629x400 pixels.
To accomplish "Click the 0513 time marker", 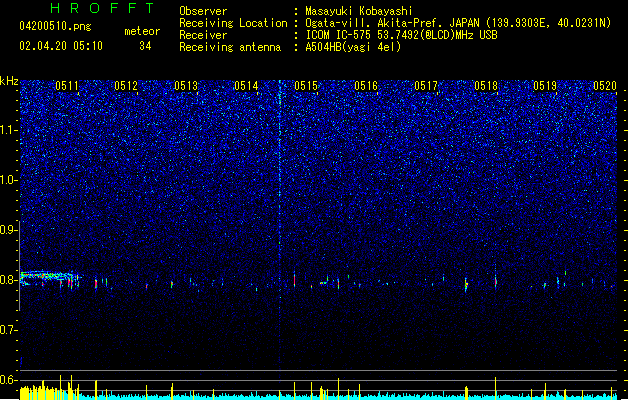I will pos(186,86).
